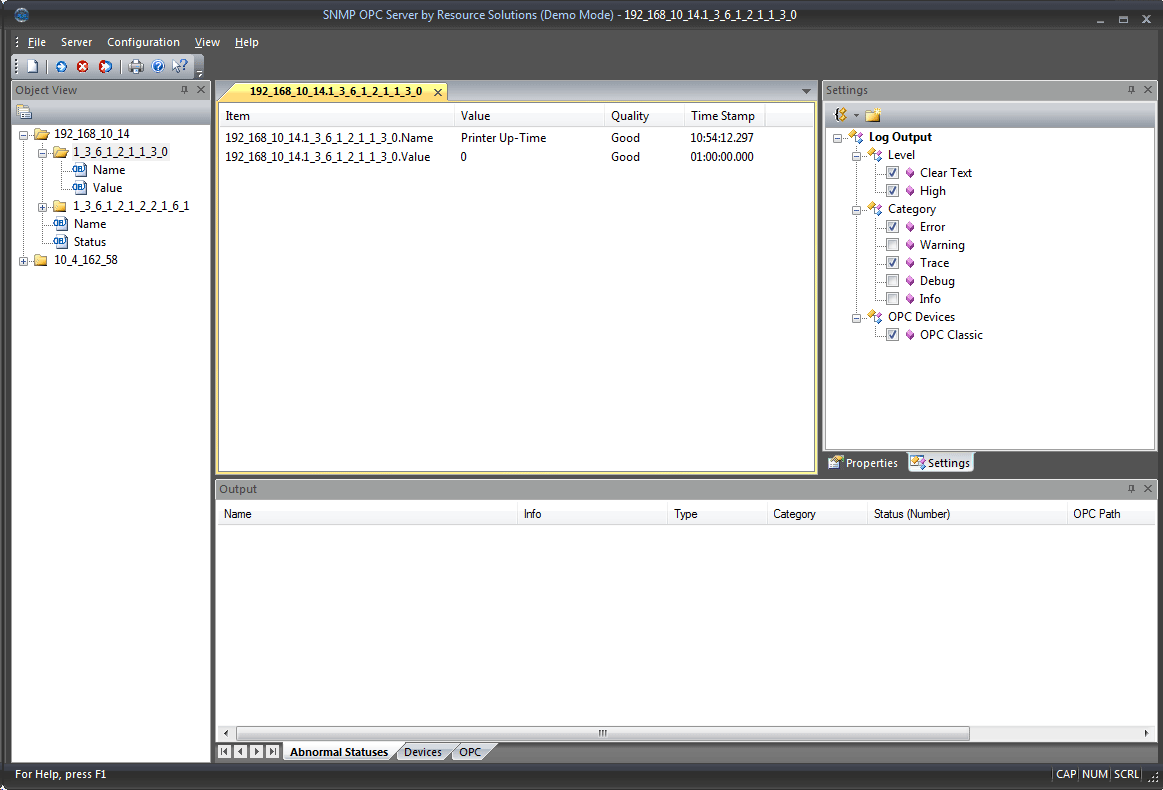This screenshot has width=1163, height=790.
Task: Enable the Debug category checkbox
Action: [892, 281]
